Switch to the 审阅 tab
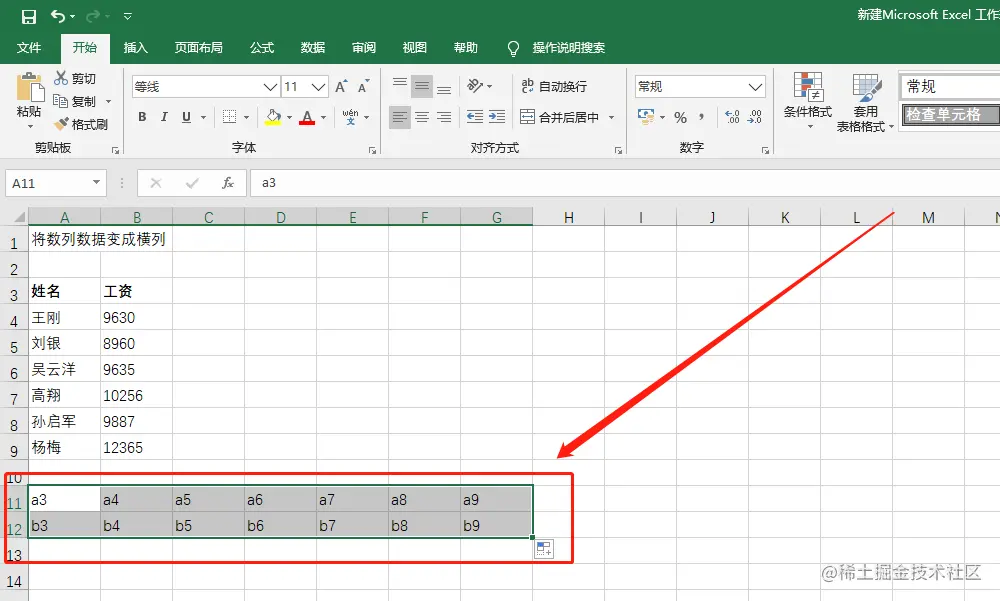1000x601 pixels. 364,48
